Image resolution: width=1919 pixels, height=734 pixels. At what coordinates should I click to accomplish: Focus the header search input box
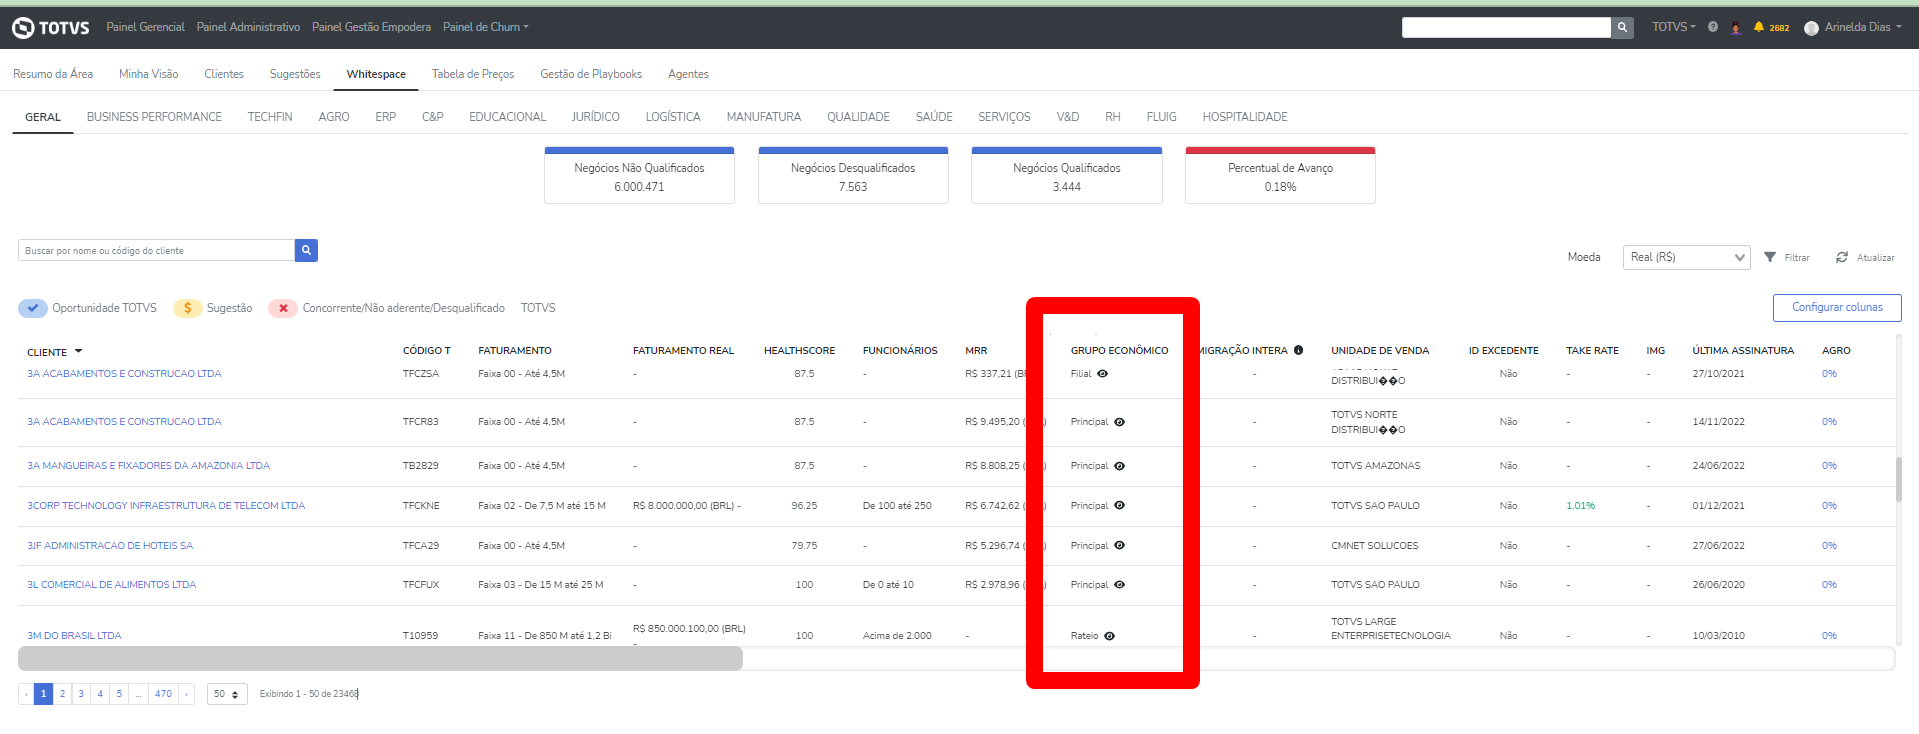click(1506, 27)
